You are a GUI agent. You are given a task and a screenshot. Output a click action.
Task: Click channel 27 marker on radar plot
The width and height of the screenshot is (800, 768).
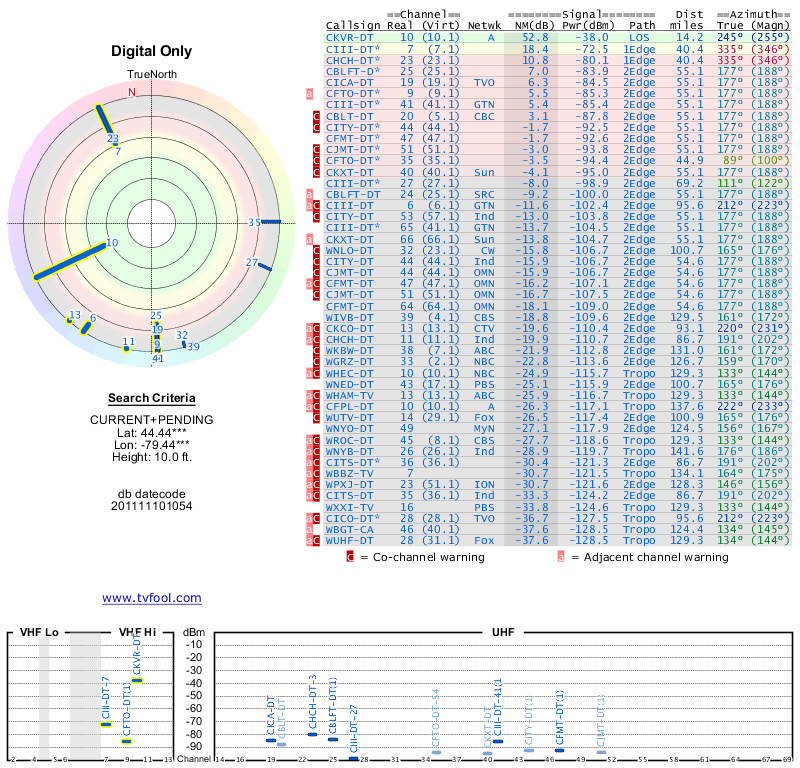(265, 266)
